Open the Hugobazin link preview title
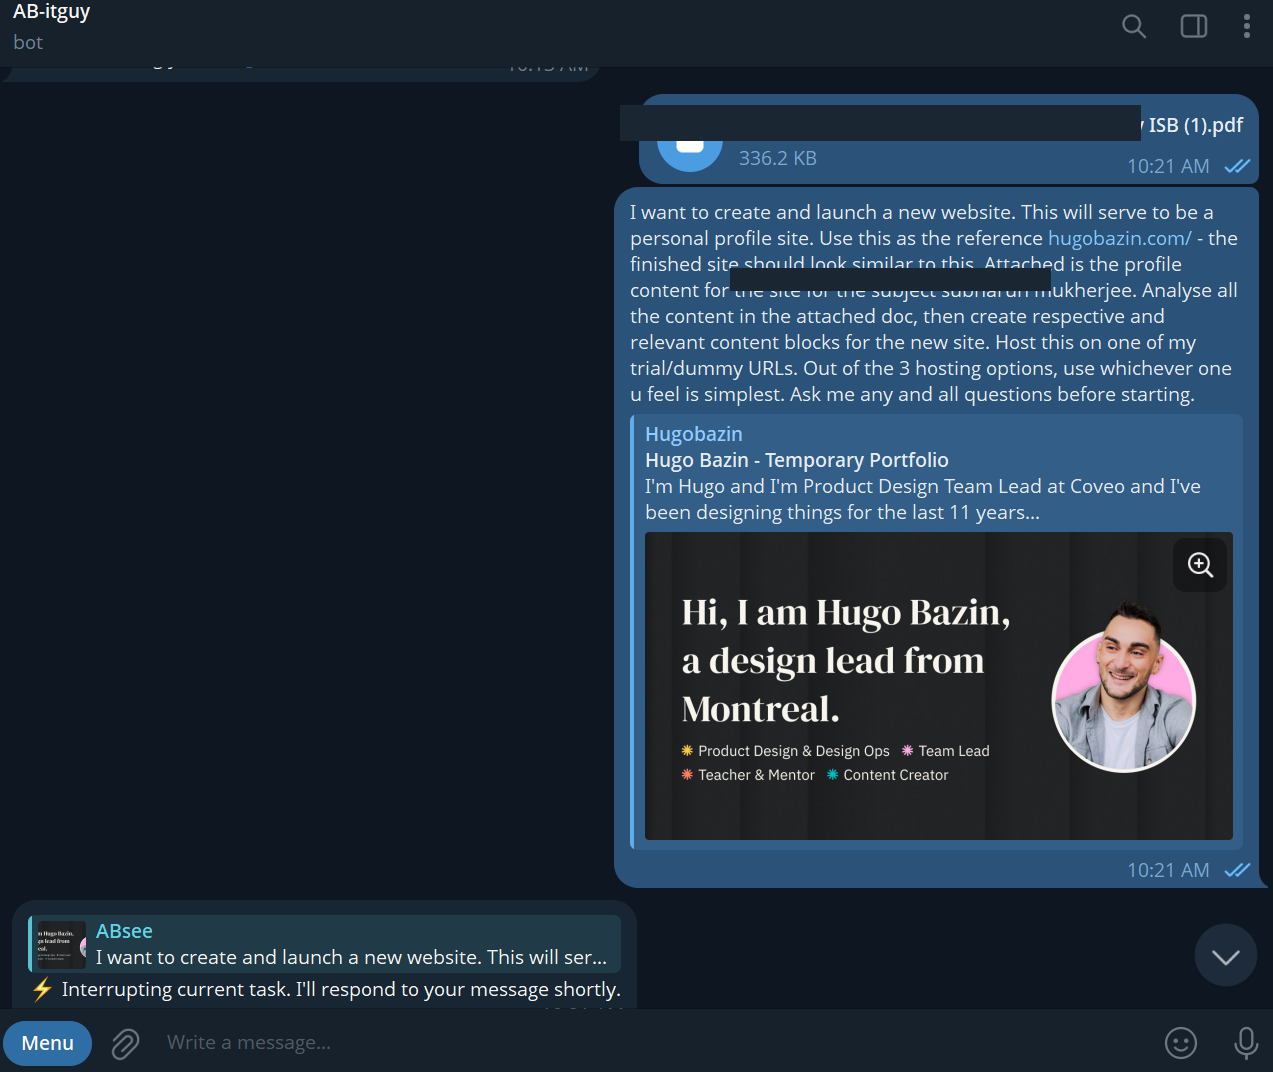1273x1072 pixels. tap(694, 434)
